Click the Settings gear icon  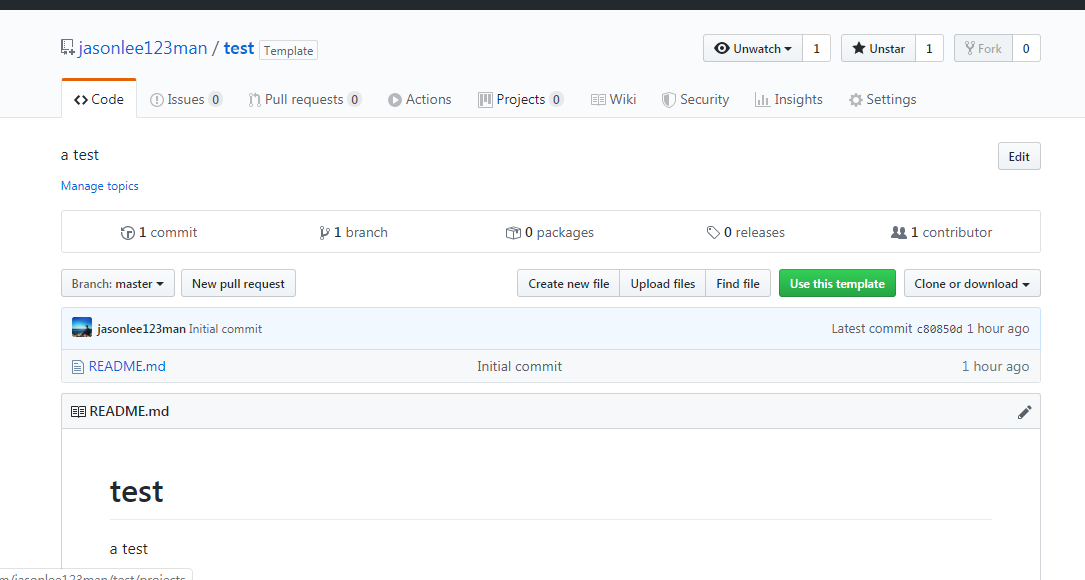[x=856, y=100]
